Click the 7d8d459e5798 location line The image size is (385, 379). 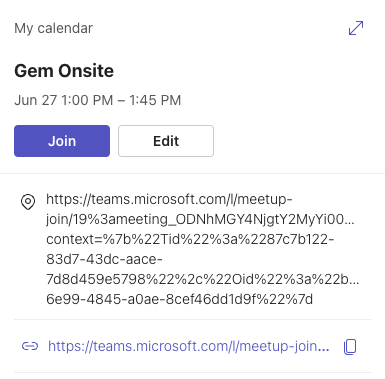(203, 279)
